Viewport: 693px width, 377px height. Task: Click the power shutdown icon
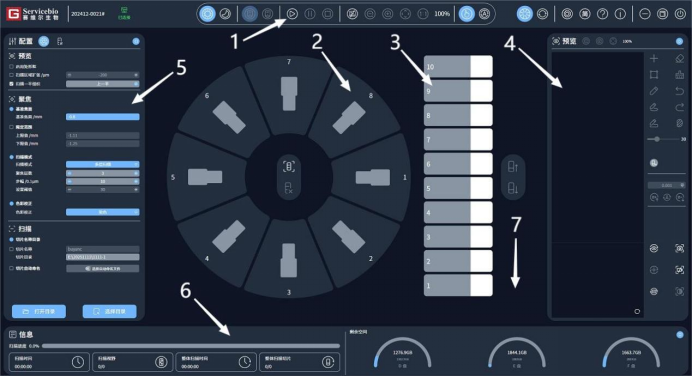coord(680,14)
